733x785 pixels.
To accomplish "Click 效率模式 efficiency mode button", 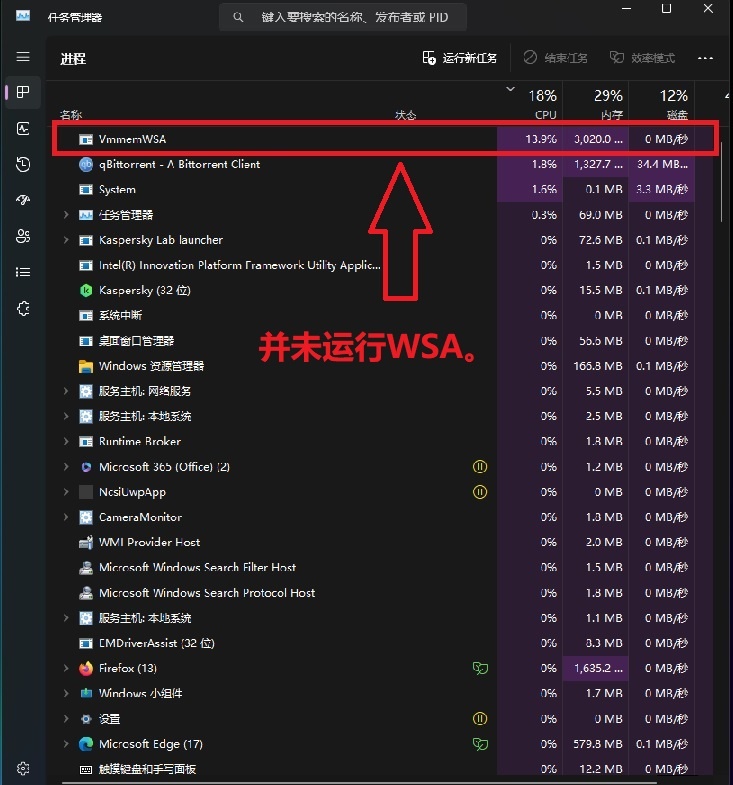I will point(642,58).
